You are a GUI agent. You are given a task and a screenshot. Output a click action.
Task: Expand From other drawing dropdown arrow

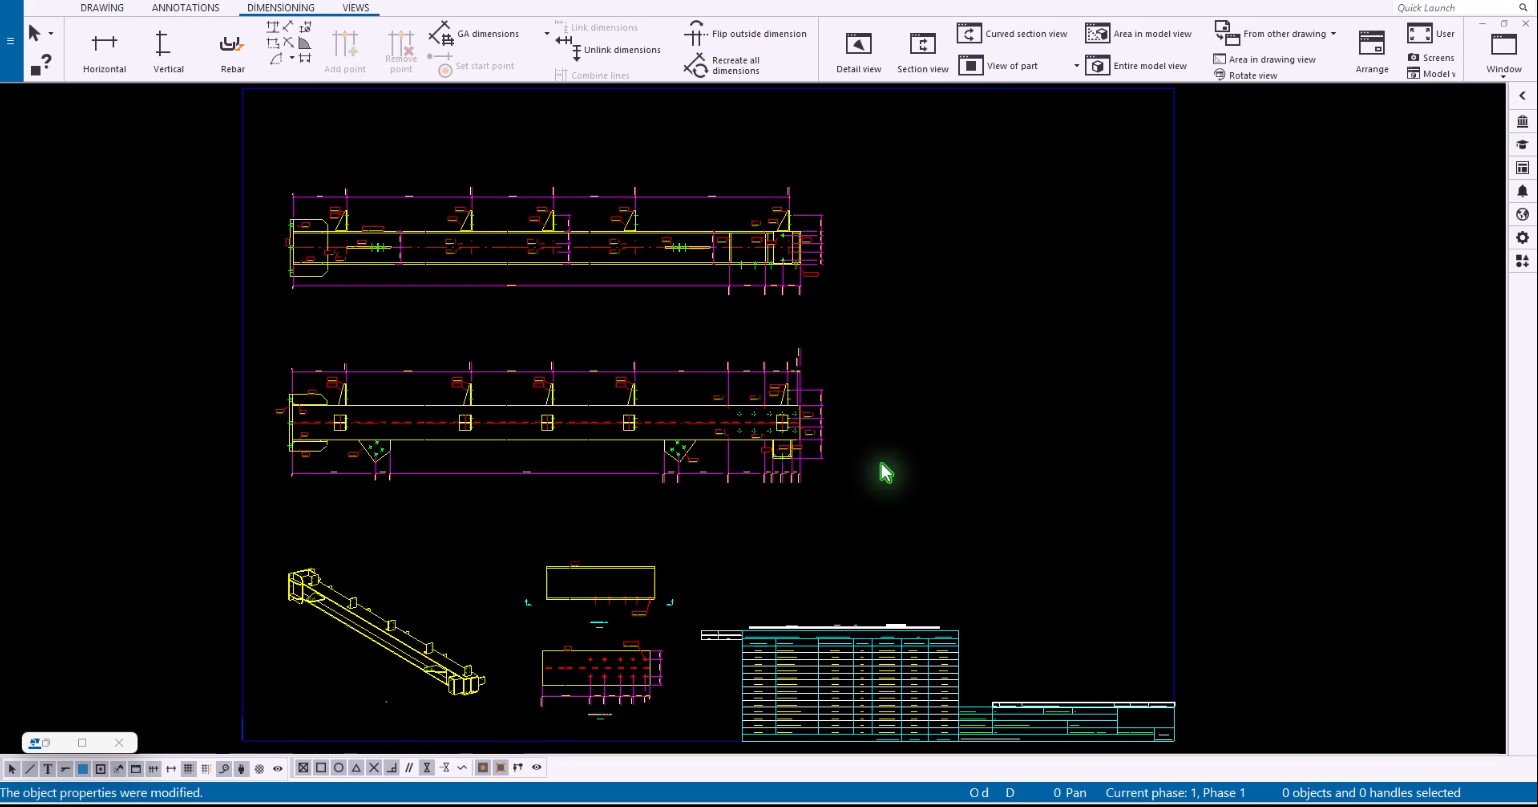[1333, 34]
